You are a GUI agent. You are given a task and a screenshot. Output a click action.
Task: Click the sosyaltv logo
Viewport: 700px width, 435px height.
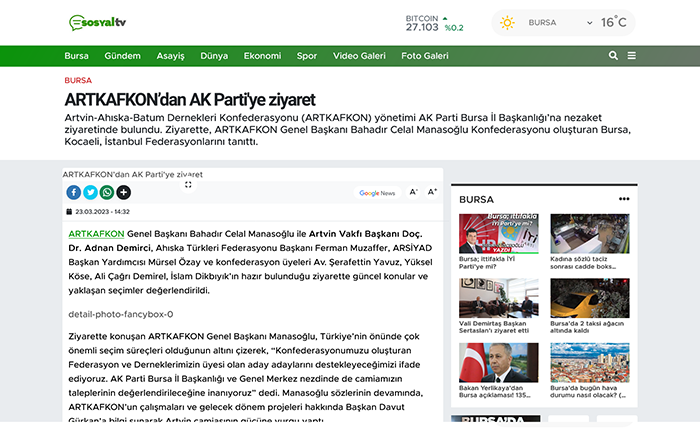[x=97, y=22]
